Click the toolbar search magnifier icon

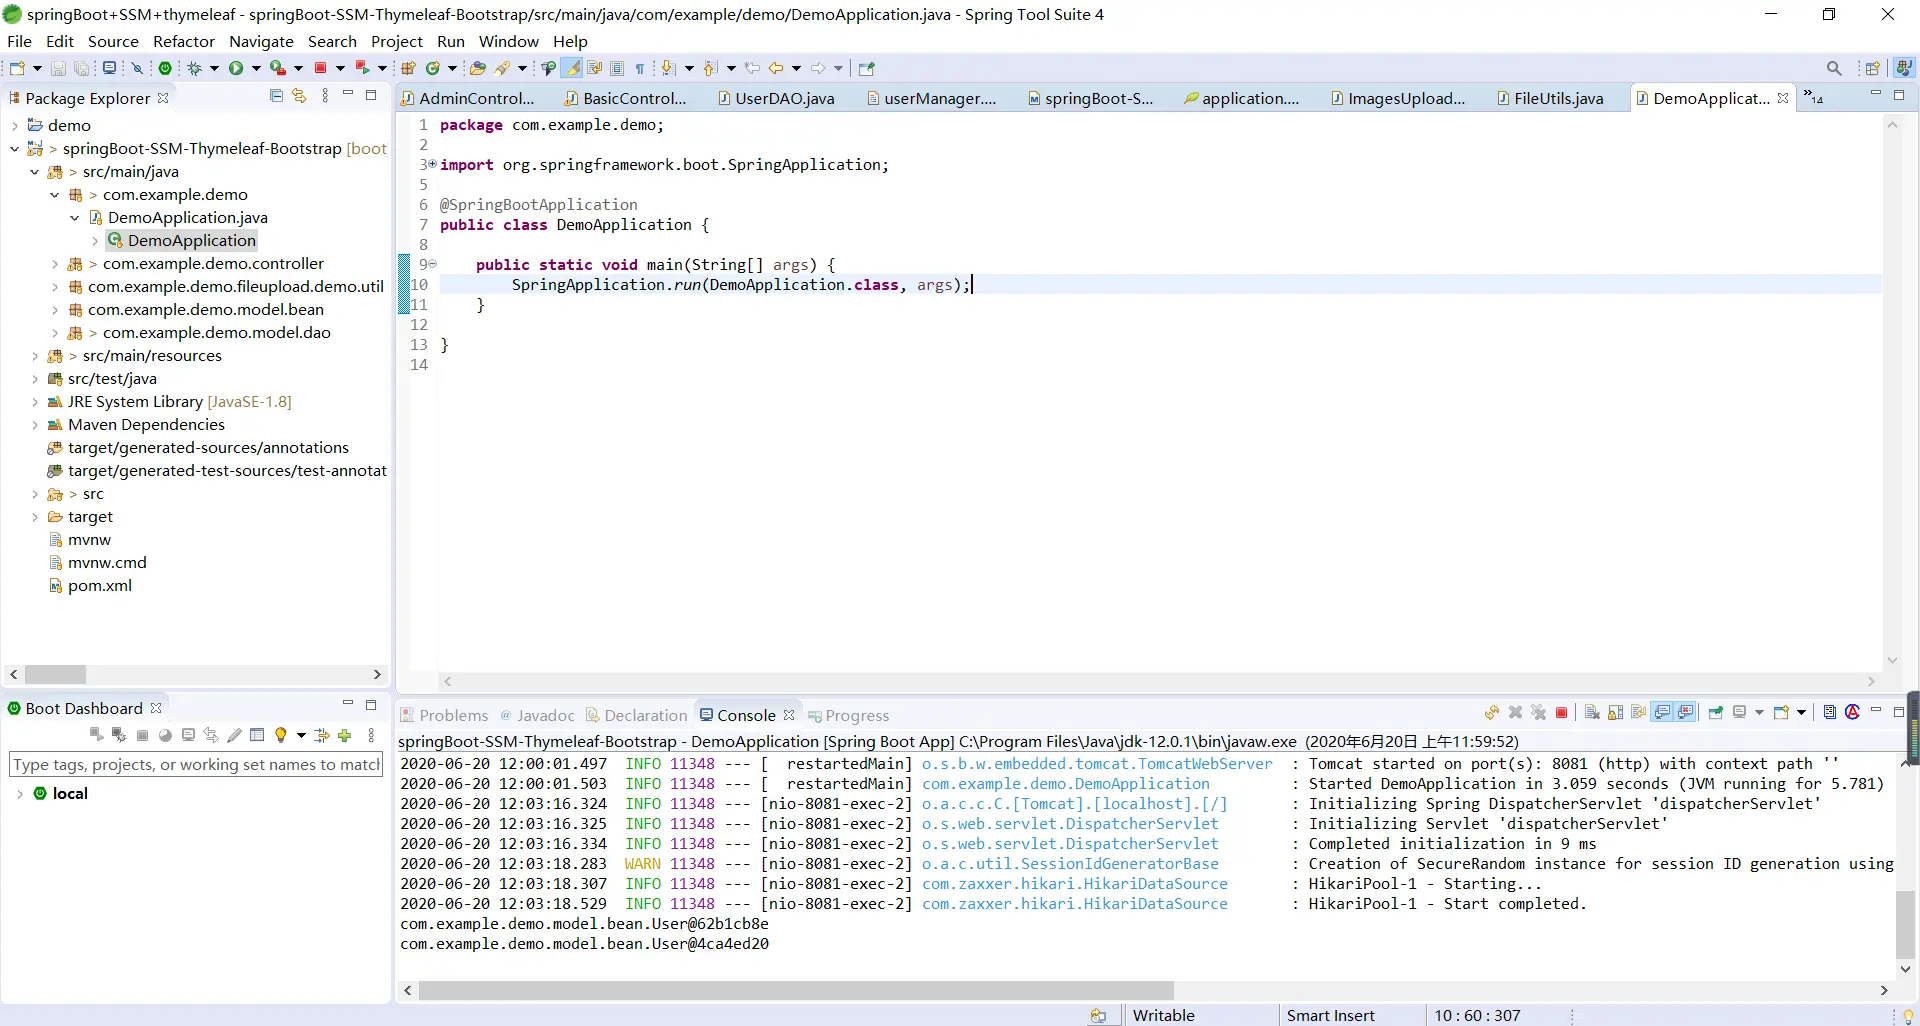(1833, 68)
